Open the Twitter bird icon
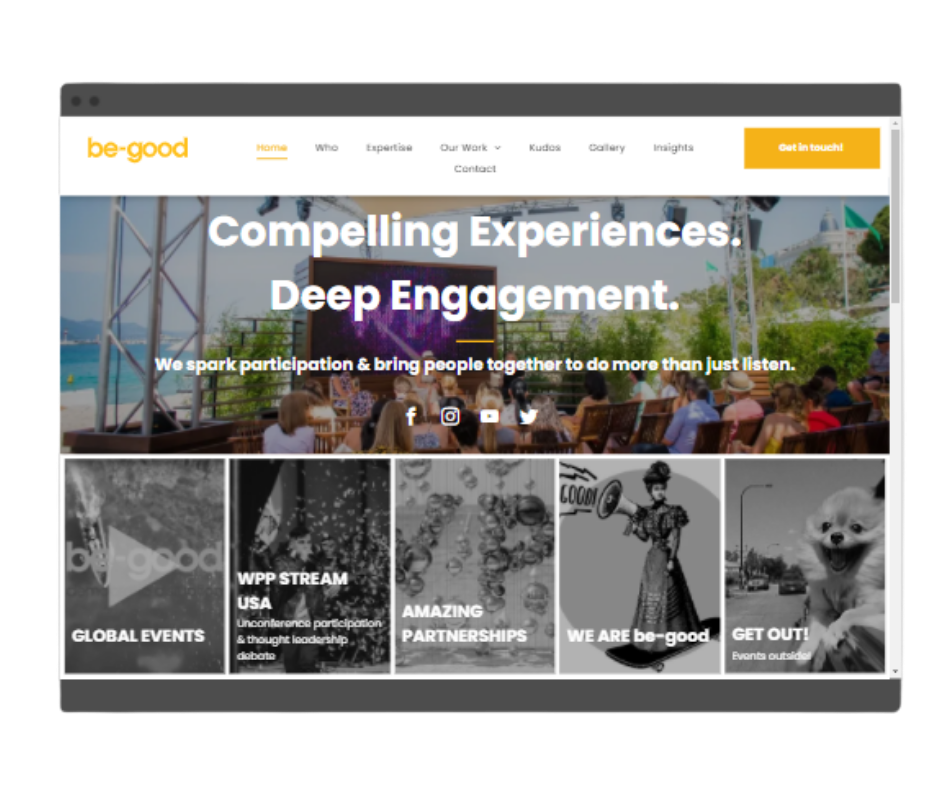The height and width of the screenshot is (788, 940). coord(528,416)
